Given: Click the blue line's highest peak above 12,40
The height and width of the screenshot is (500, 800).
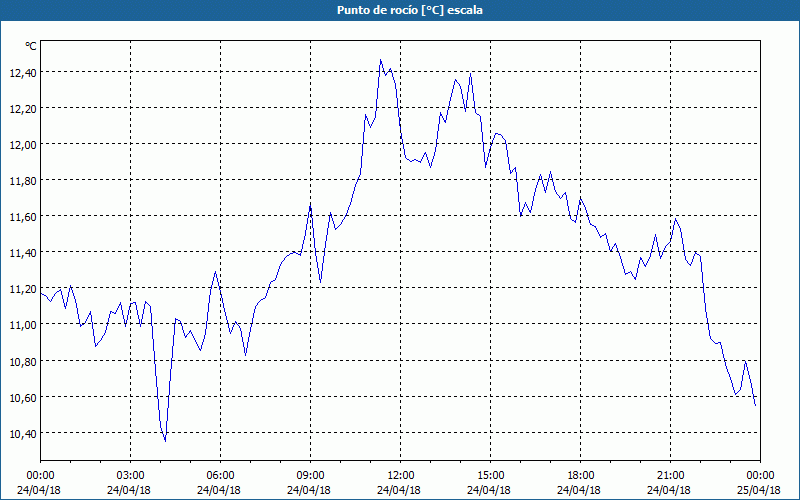Looking at the screenshot, I should click(x=381, y=60).
